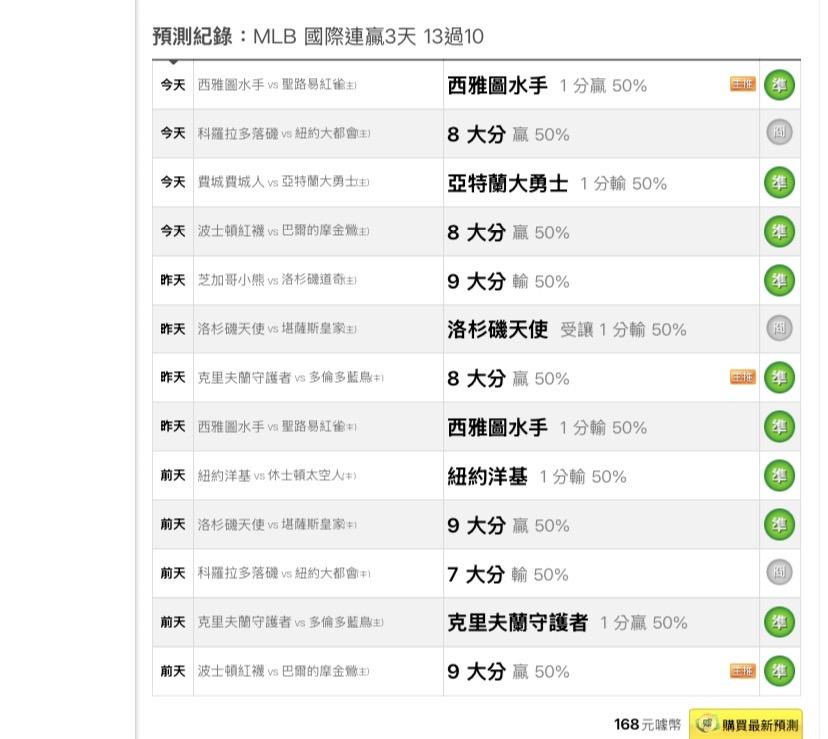
Task: Click the green 準 badge for today's 西雅圖水手 vs 聖路易紅雀
Action: [779, 85]
